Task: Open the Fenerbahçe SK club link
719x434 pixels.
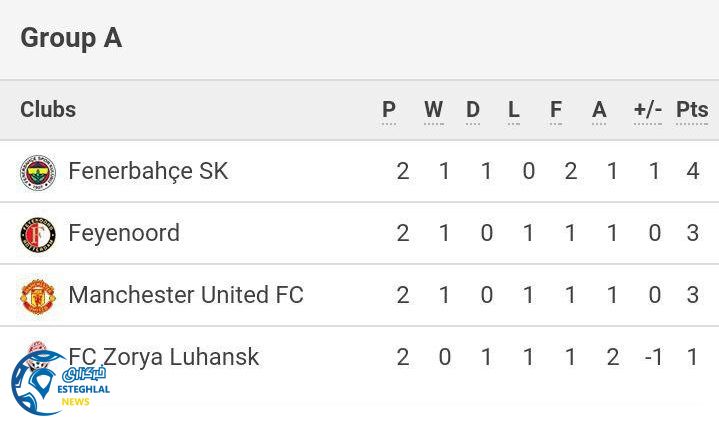Action: [x=148, y=172]
